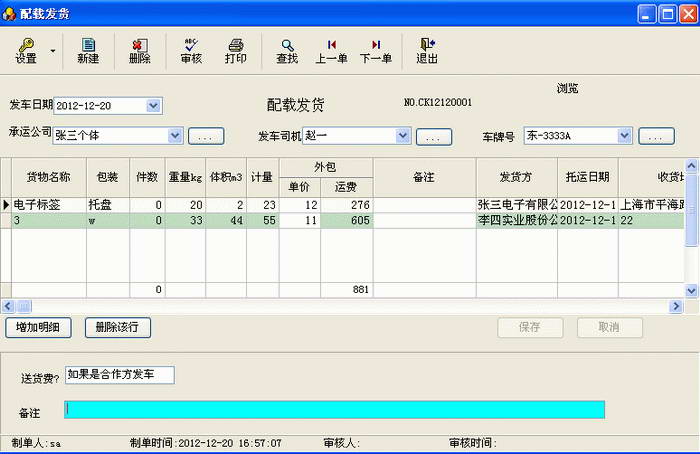Click the 托运日期 column header
The height and width of the screenshot is (454, 700).
(x=588, y=177)
